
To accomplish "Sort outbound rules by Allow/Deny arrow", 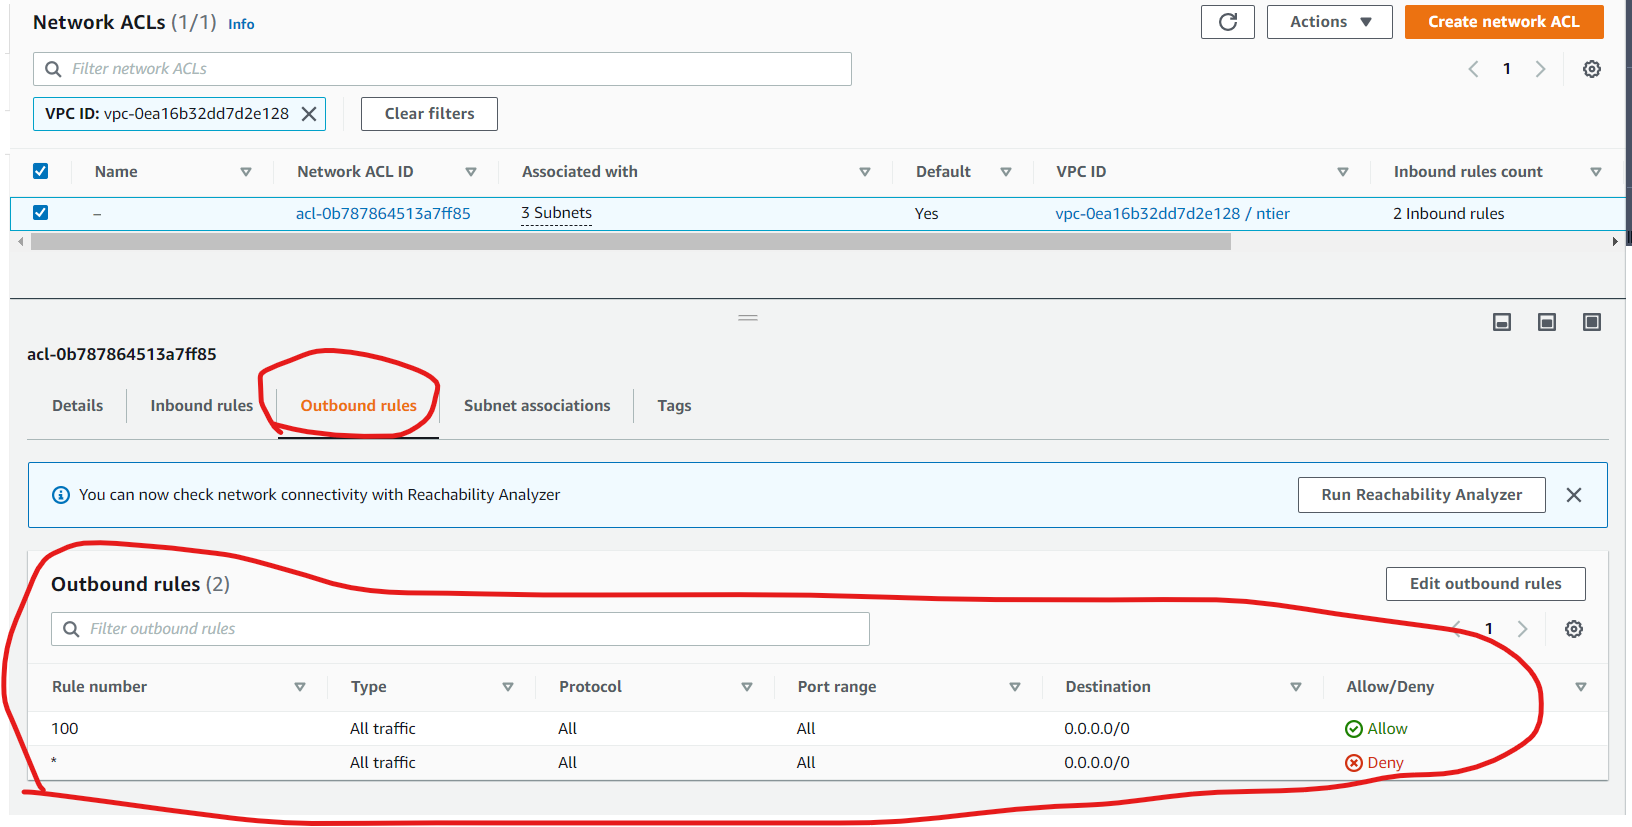I will [x=1581, y=687].
